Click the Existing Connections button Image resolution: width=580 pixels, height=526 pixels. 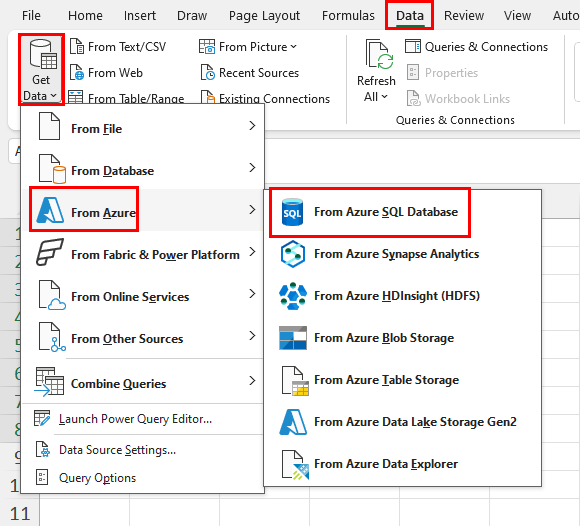(x=265, y=98)
